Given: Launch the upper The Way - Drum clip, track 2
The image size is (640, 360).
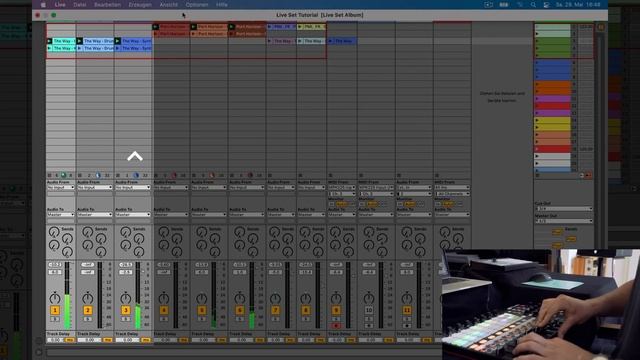Looking at the screenshot, I should click(80, 41).
